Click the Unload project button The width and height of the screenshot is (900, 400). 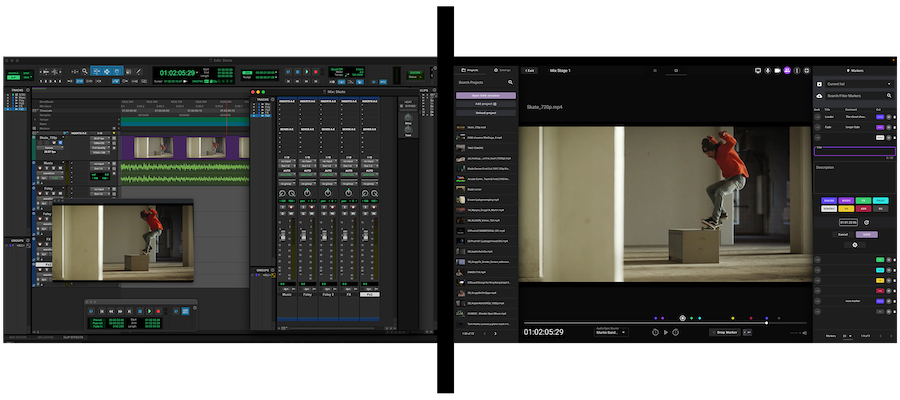tap(486, 113)
